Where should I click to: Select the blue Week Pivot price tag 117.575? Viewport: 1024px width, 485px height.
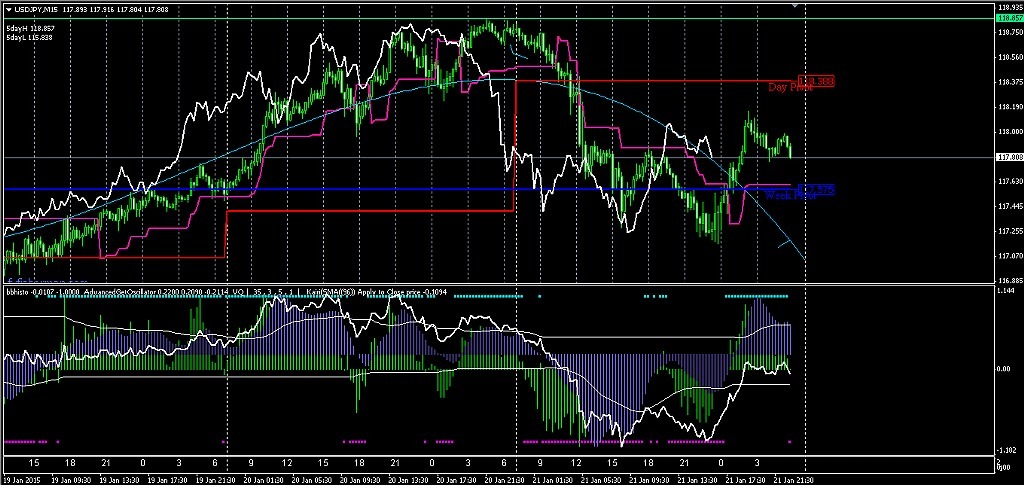tap(816, 190)
